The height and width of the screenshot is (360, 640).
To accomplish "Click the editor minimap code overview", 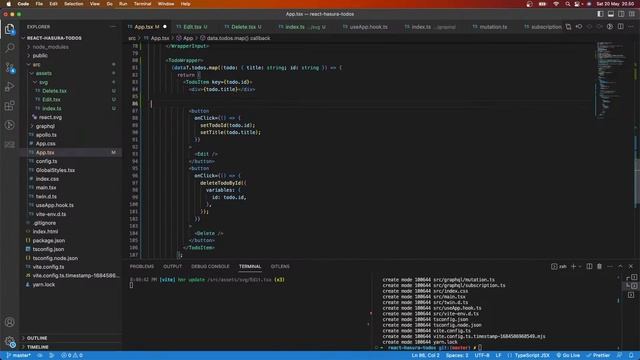I will (x=611, y=80).
